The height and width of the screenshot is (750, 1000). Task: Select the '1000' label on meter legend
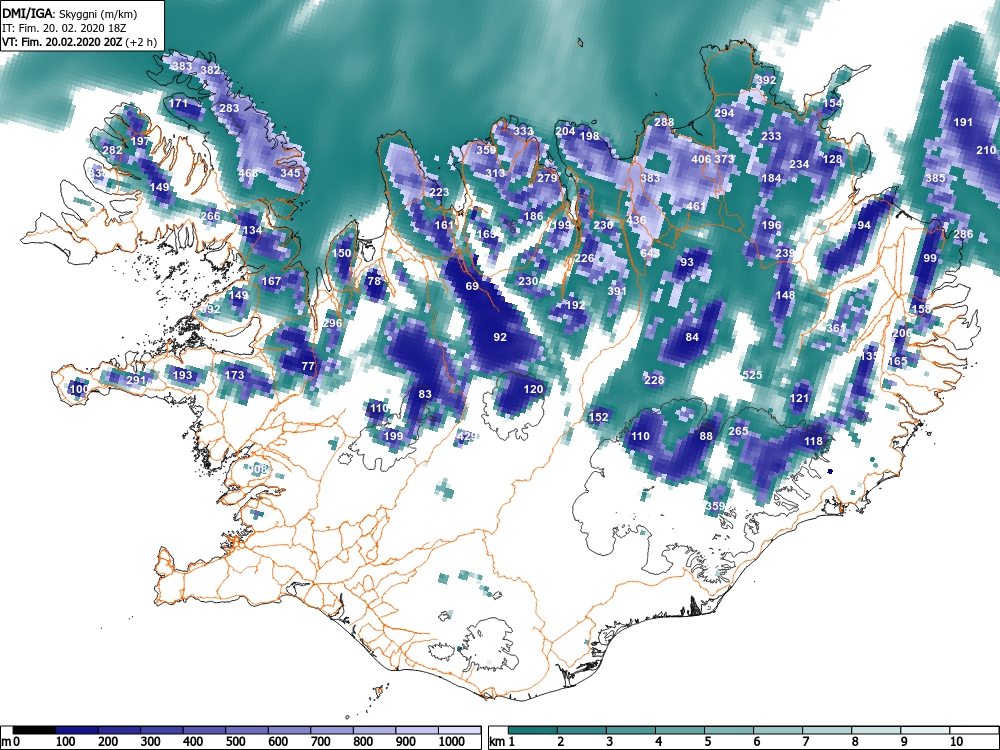coord(451,742)
